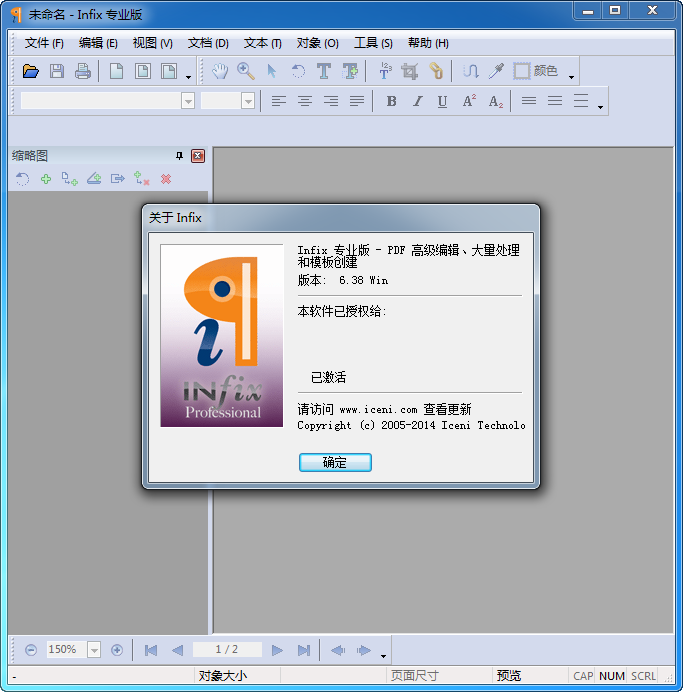Click the Open file folder icon
Viewport: 683px width, 692px height.
30,71
